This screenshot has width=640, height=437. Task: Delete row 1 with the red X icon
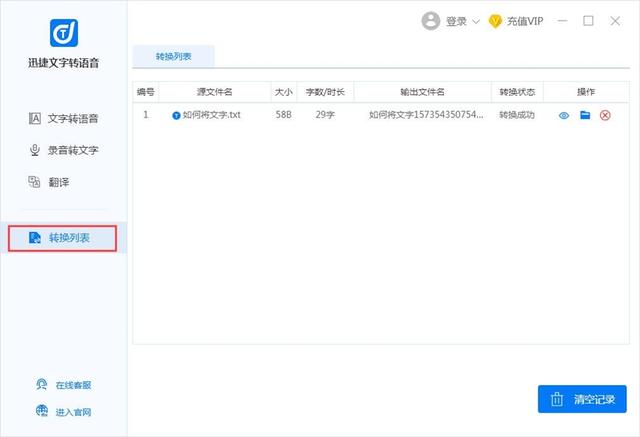[605, 115]
